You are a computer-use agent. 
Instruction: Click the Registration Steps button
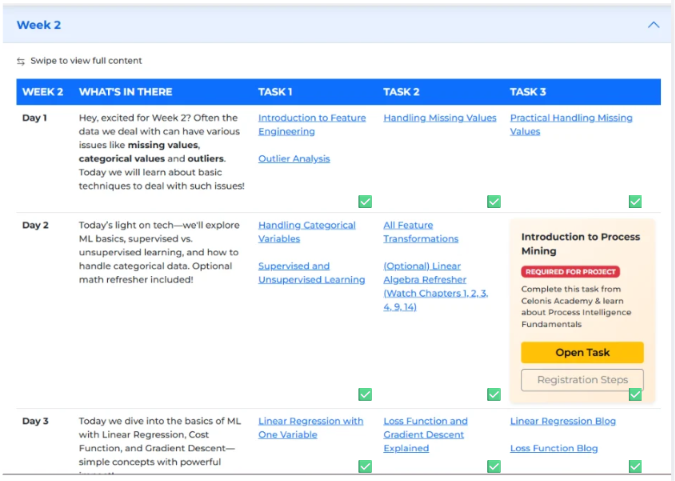click(582, 380)
